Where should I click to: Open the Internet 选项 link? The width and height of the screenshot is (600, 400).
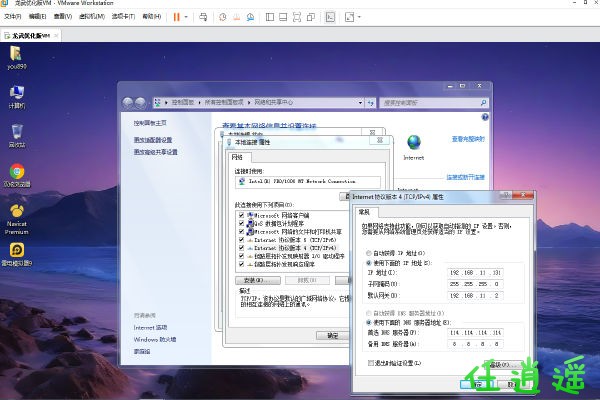tap(150, 328)
